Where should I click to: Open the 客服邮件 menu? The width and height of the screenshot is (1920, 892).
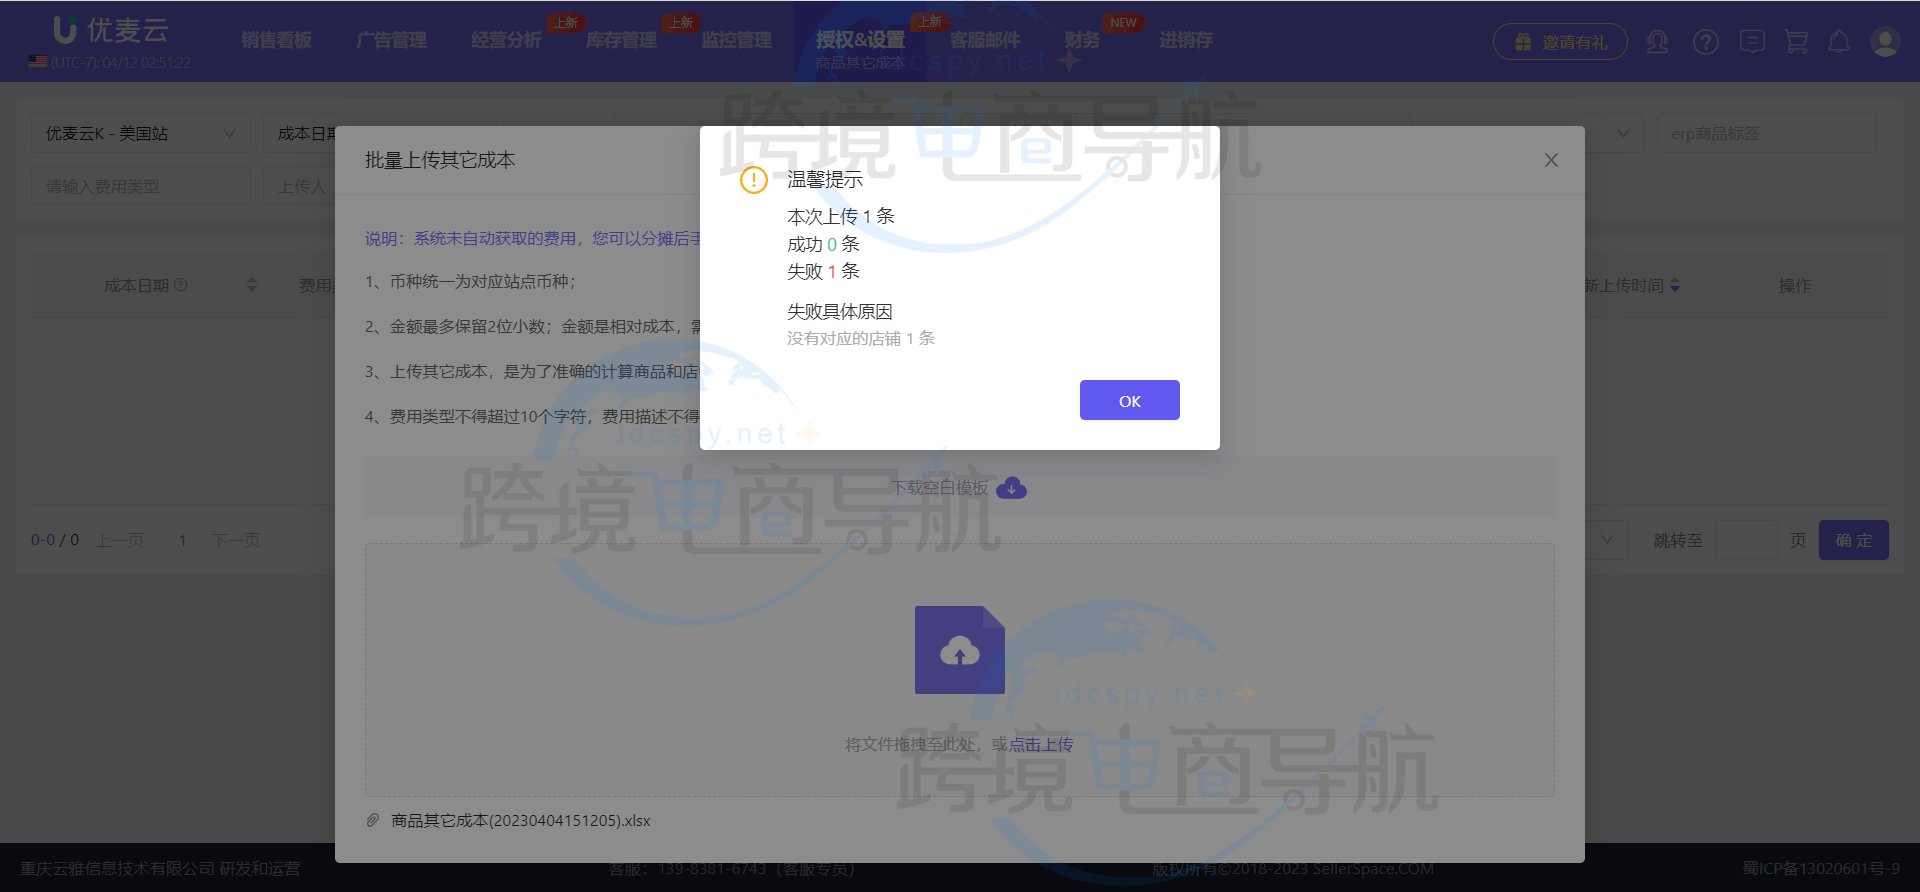point(985,40)
